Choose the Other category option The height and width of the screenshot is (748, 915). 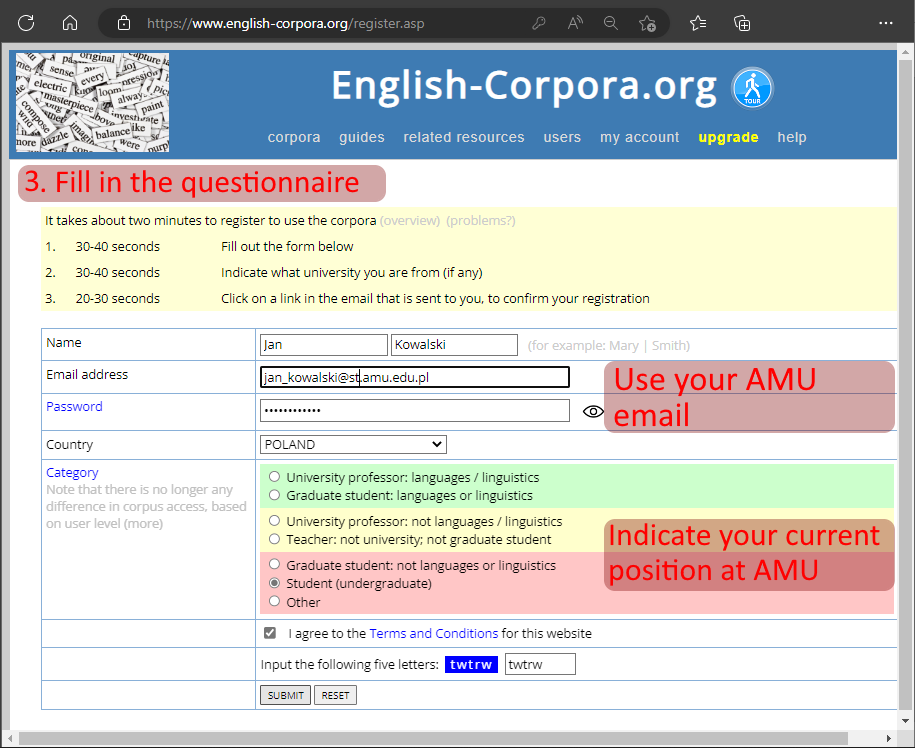tap(274, 602)
